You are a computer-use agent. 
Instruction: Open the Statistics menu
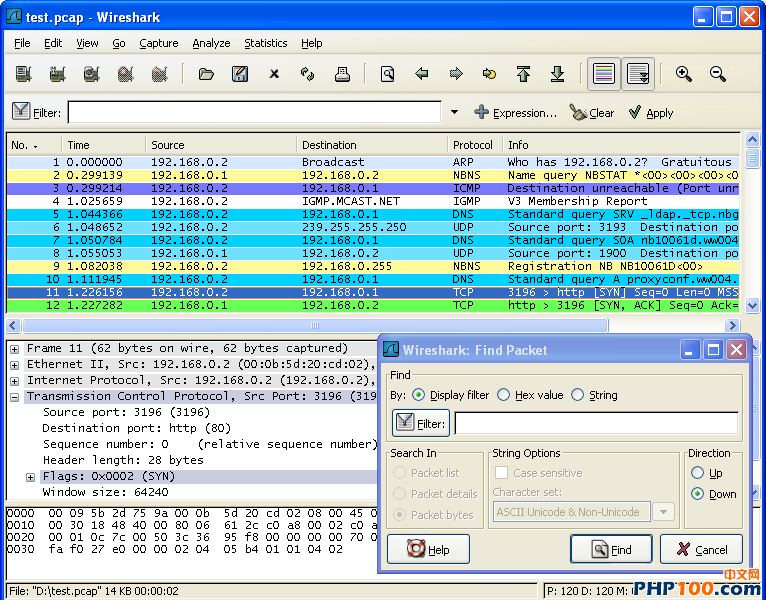265,43
